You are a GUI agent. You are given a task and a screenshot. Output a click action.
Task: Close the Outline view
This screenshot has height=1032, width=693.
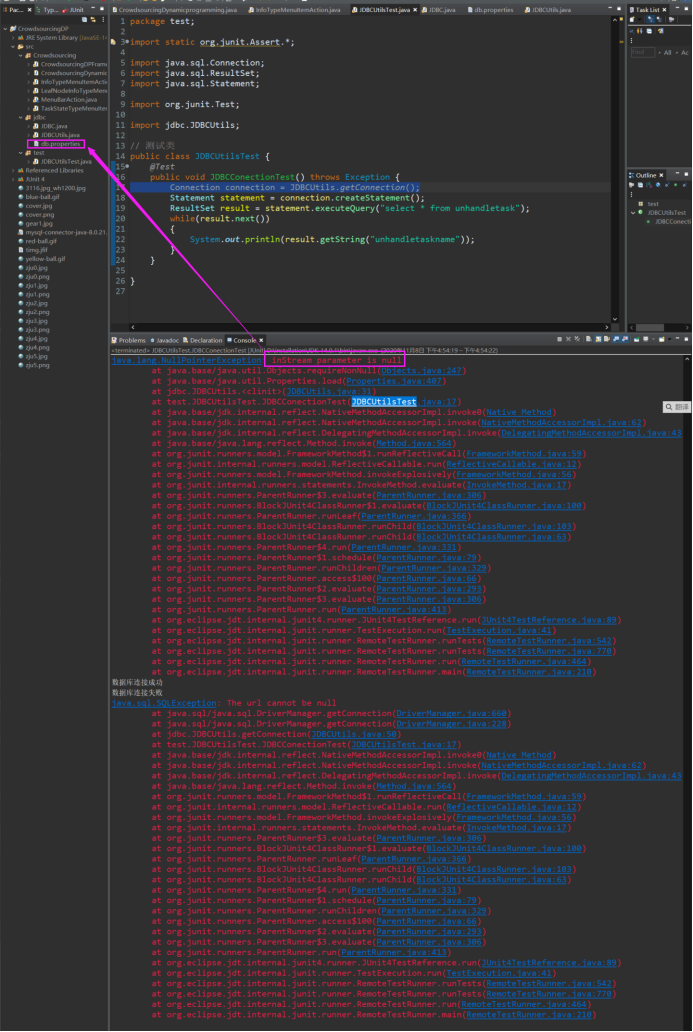point(661,175)
